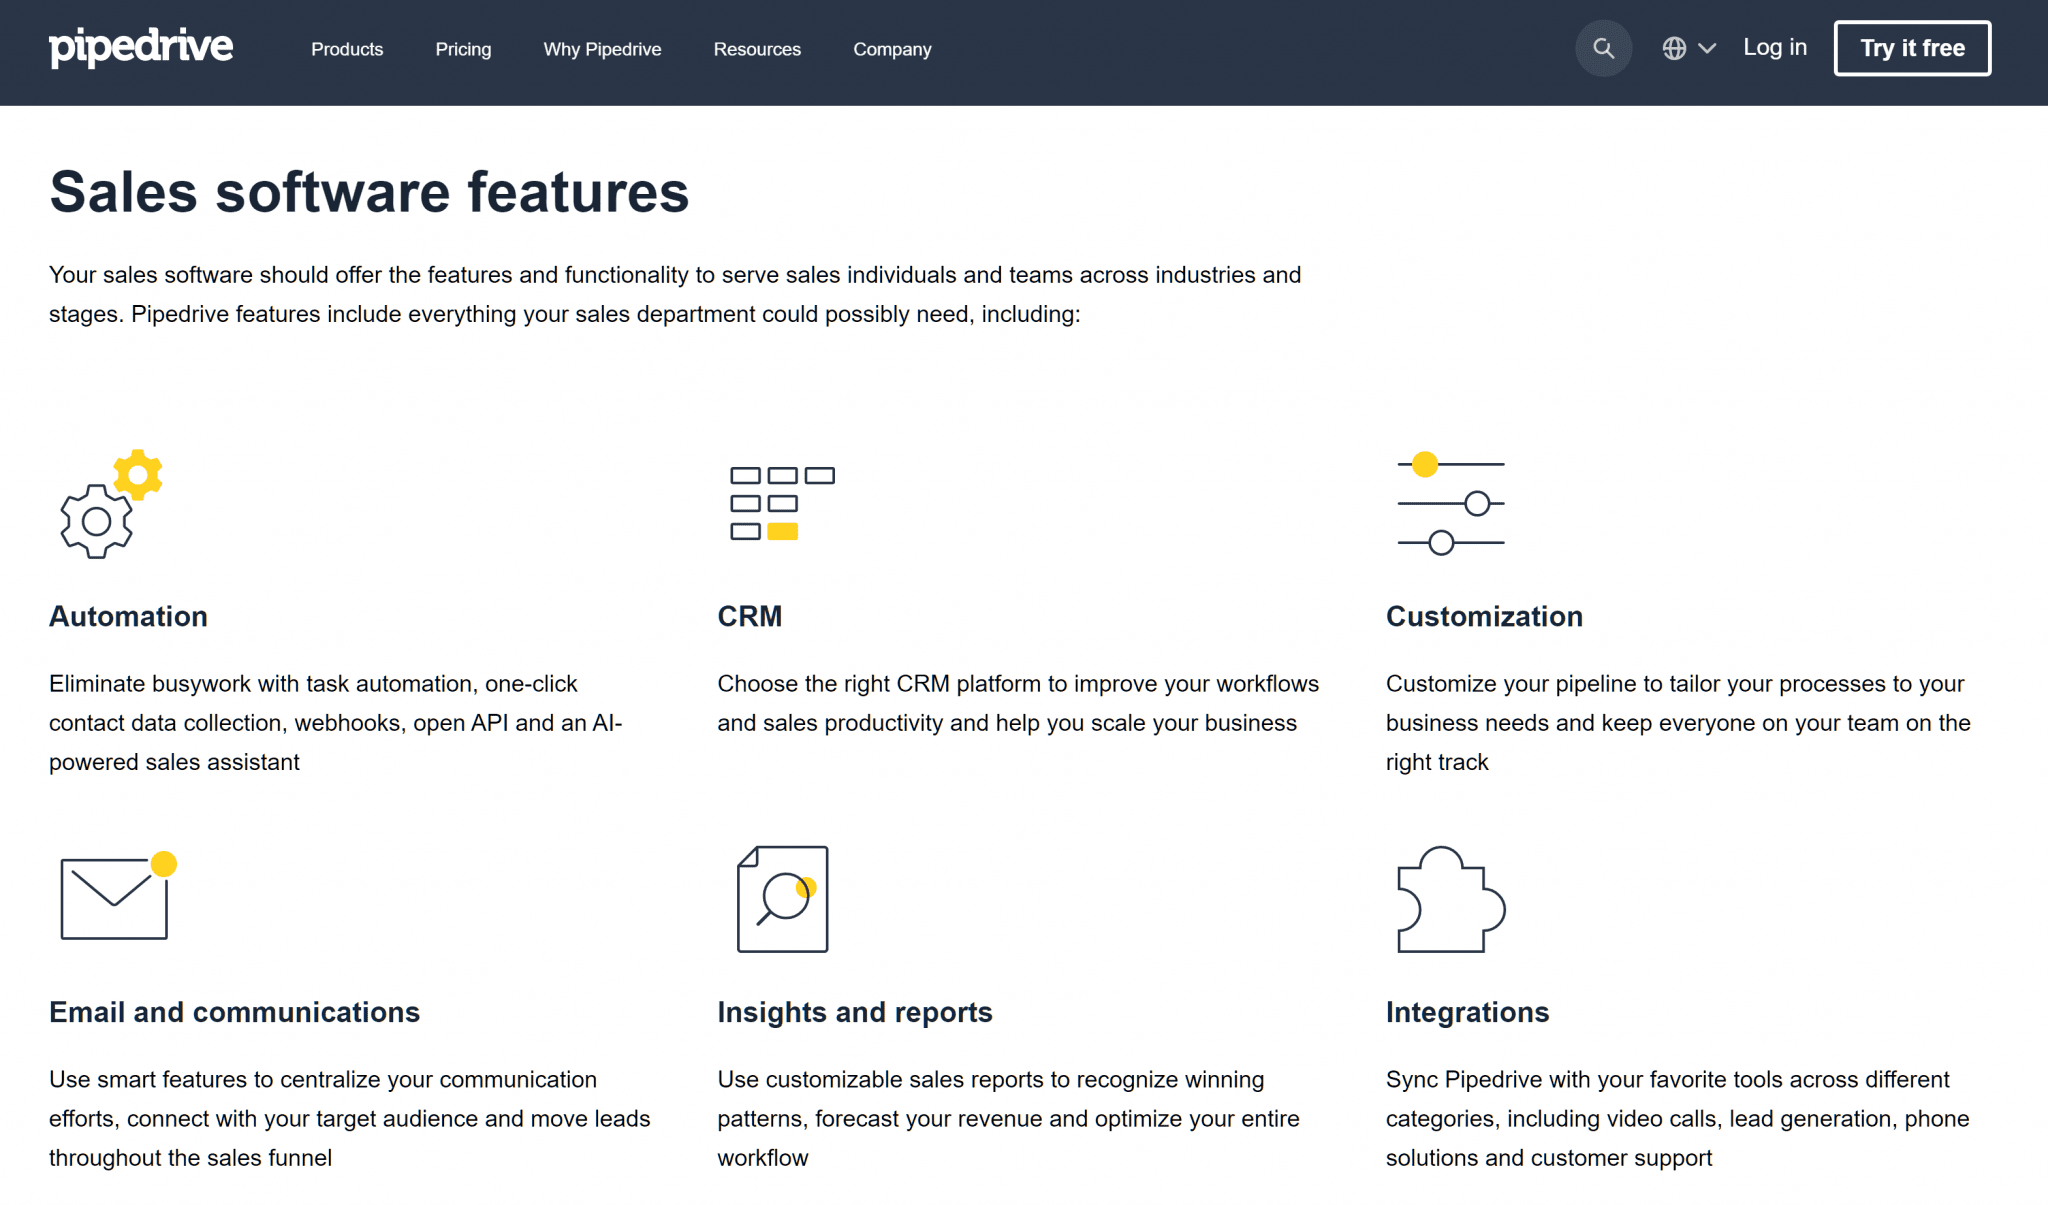The height and width of the screenshot is (1205, 2048).
Task: Click the Sales software features heading
Action: coord(369,192)
